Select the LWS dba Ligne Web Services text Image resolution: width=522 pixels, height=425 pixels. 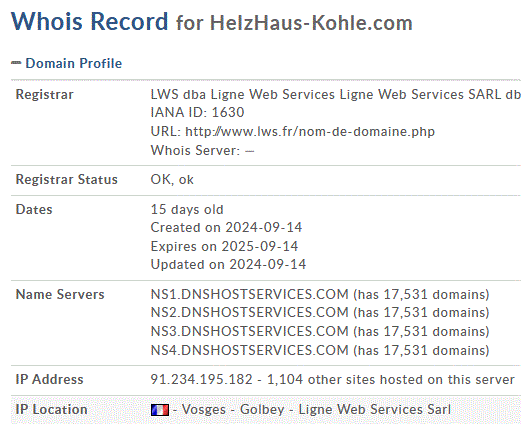pos(336,94)
